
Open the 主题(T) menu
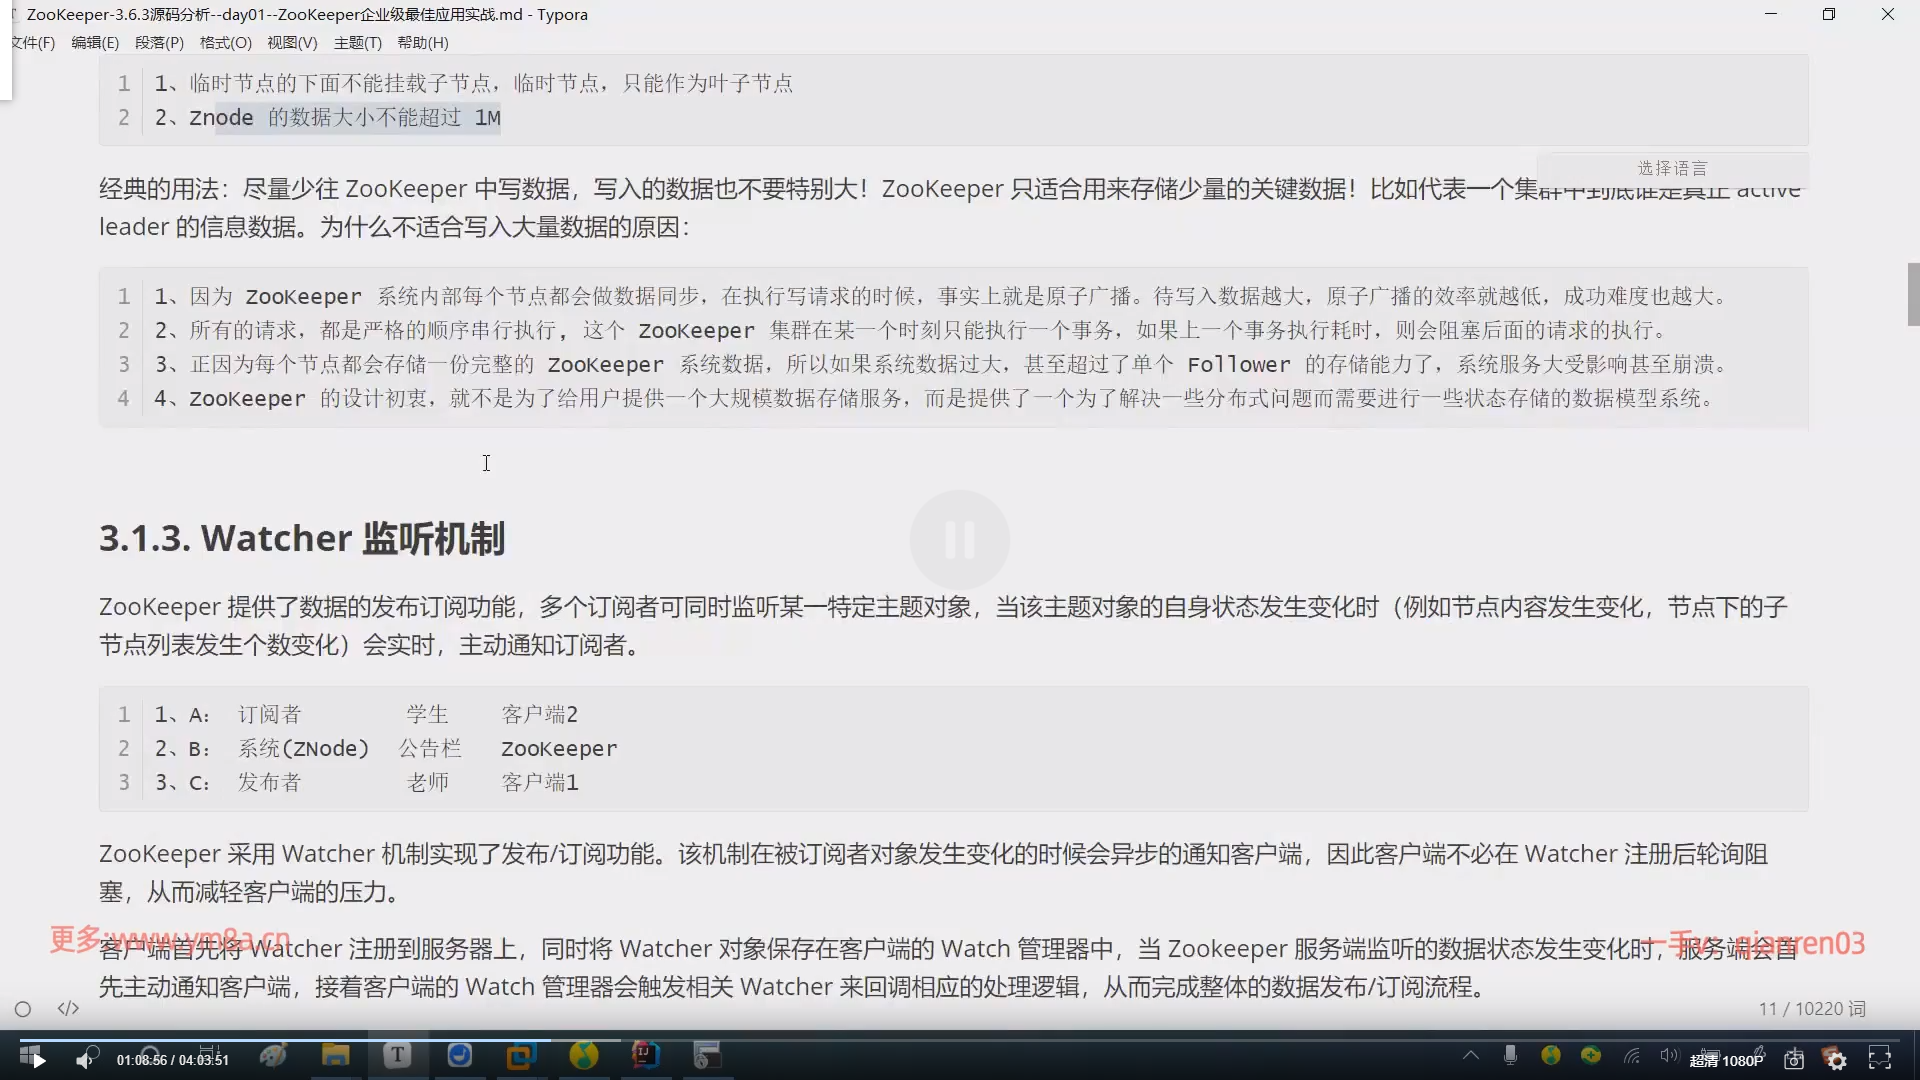(x=357, y=42)
